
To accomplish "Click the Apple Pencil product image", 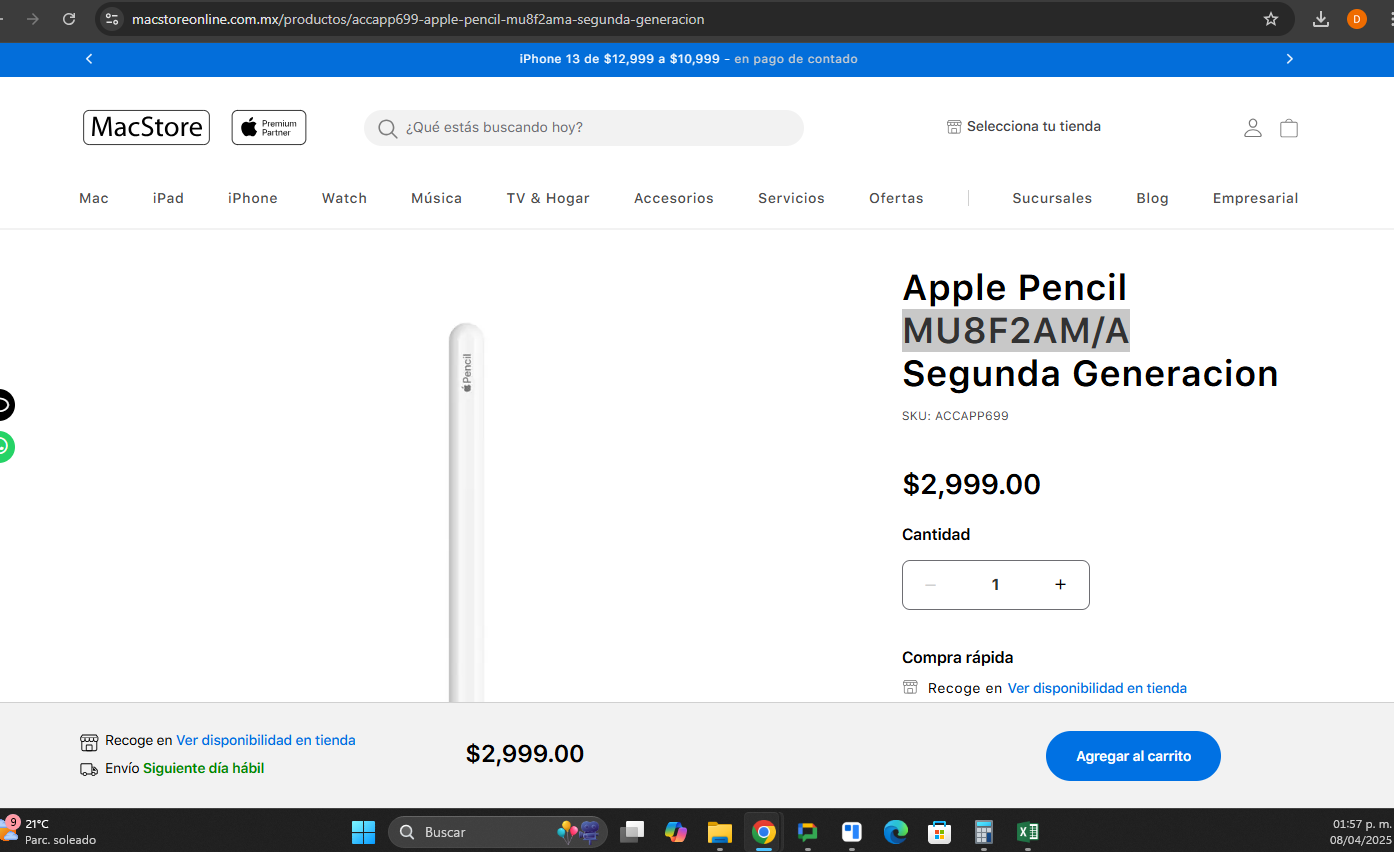I will [466, 510].
